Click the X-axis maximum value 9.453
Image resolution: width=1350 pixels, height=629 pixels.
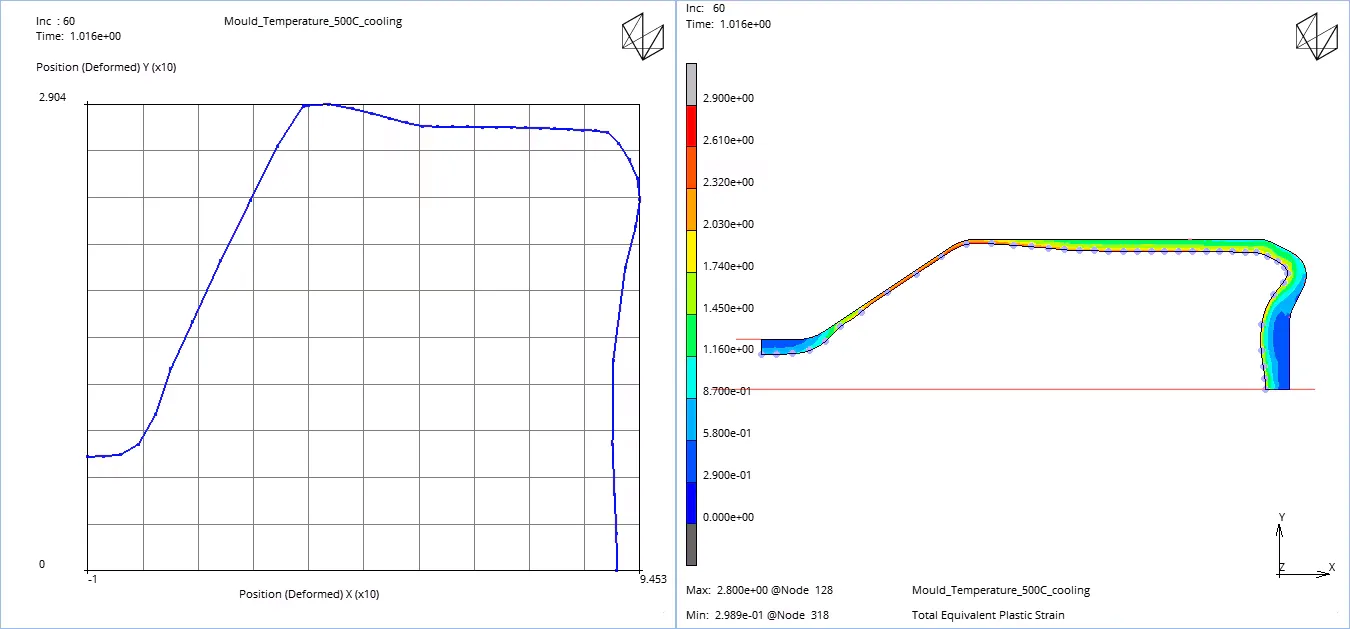point(652,579)
